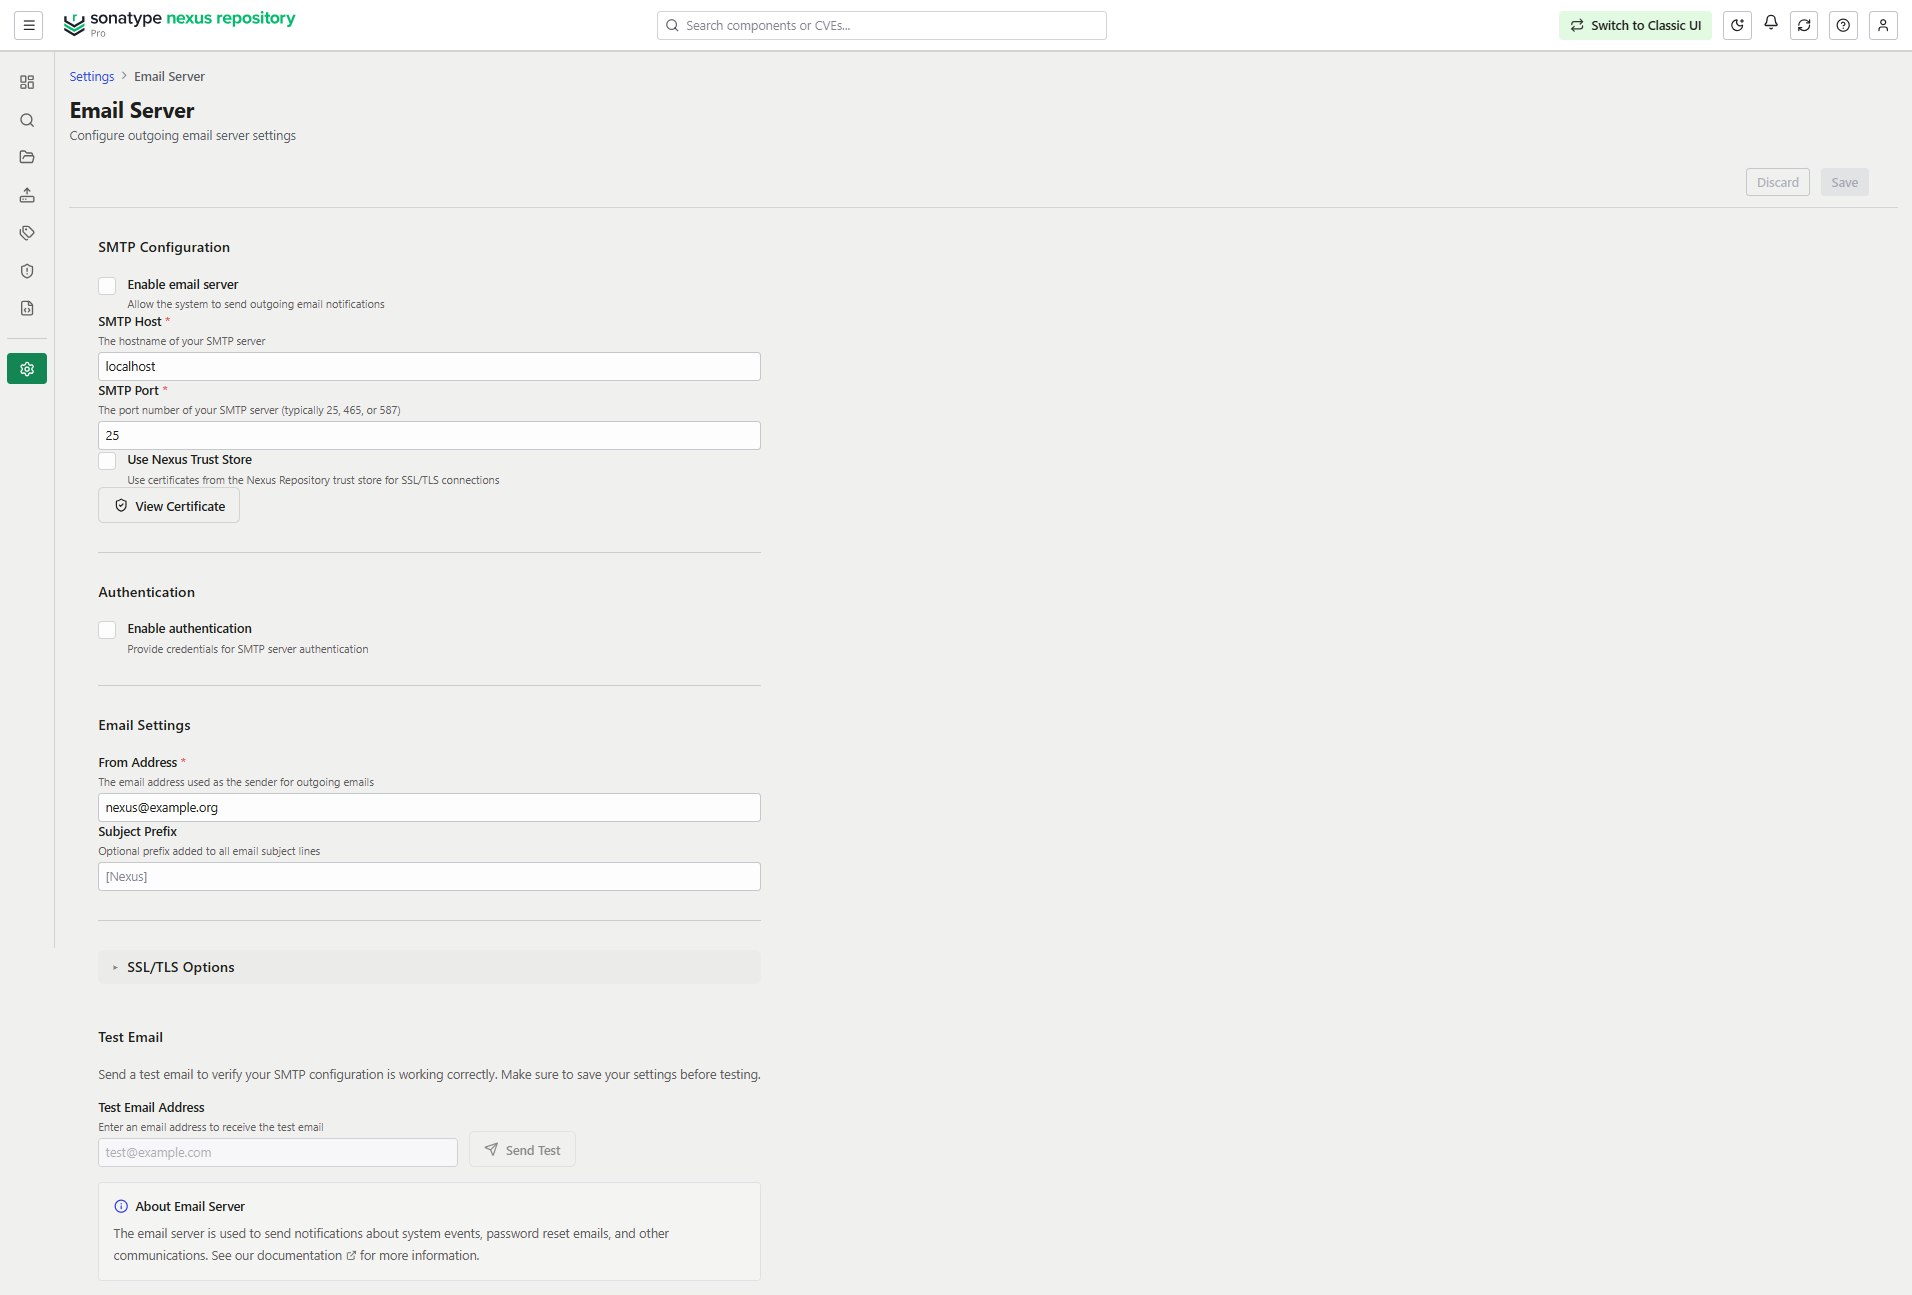
Task: Click the About Email Server info icon
Action: pyautogui.click(x=121, y=1206)
